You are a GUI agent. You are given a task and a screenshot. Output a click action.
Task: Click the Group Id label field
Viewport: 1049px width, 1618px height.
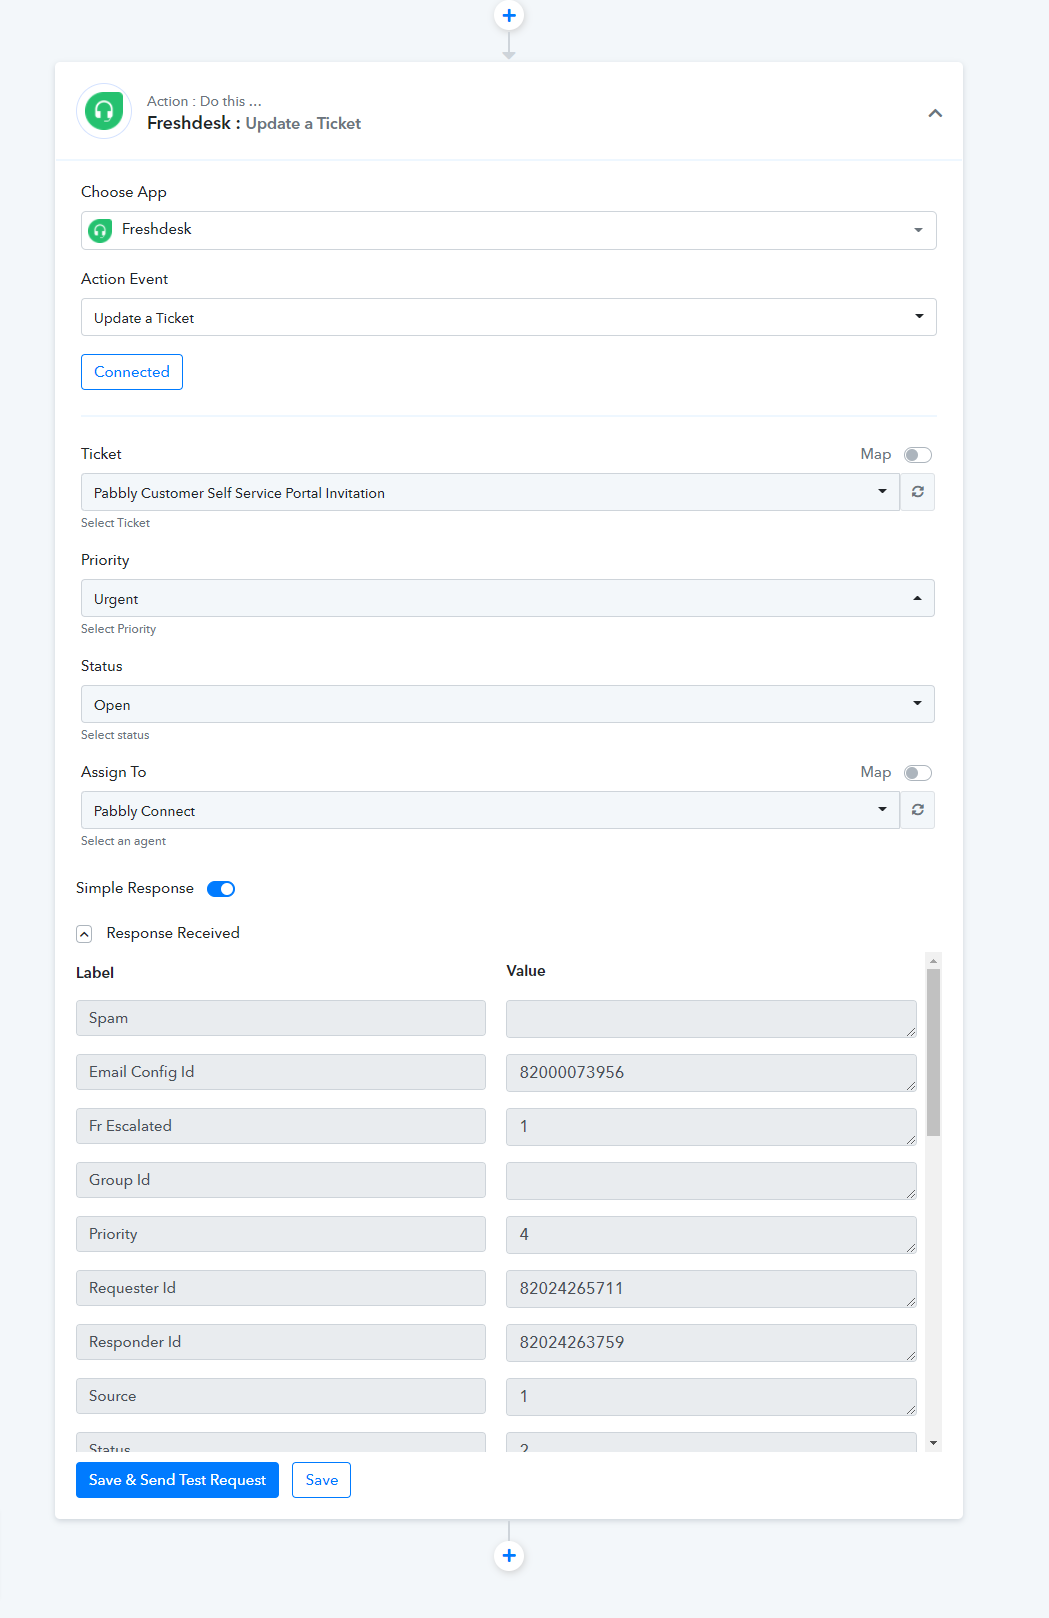coord(281,1180)
